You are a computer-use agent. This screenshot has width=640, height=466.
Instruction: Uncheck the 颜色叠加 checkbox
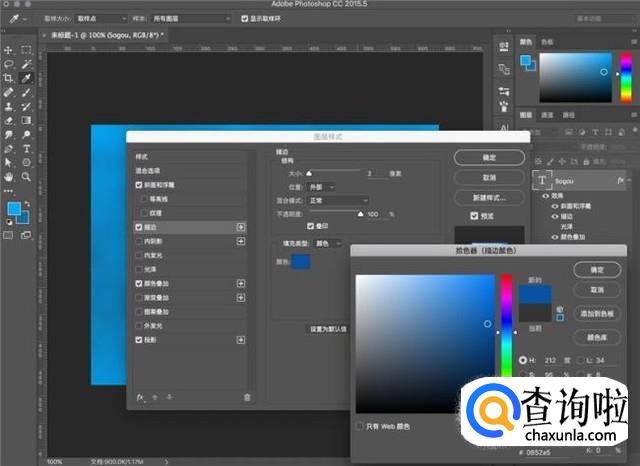tap(139, 284)
